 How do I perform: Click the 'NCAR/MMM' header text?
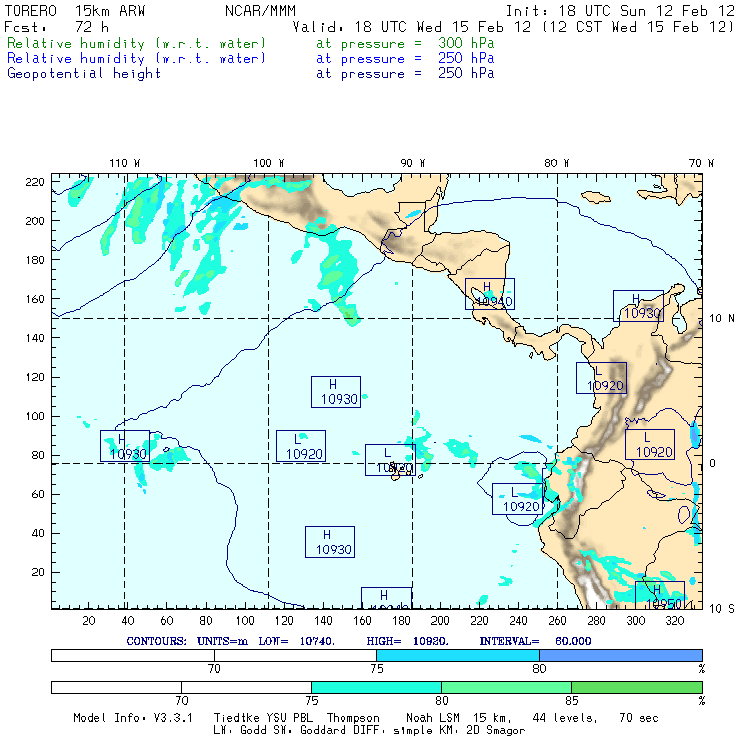(260, 11)
